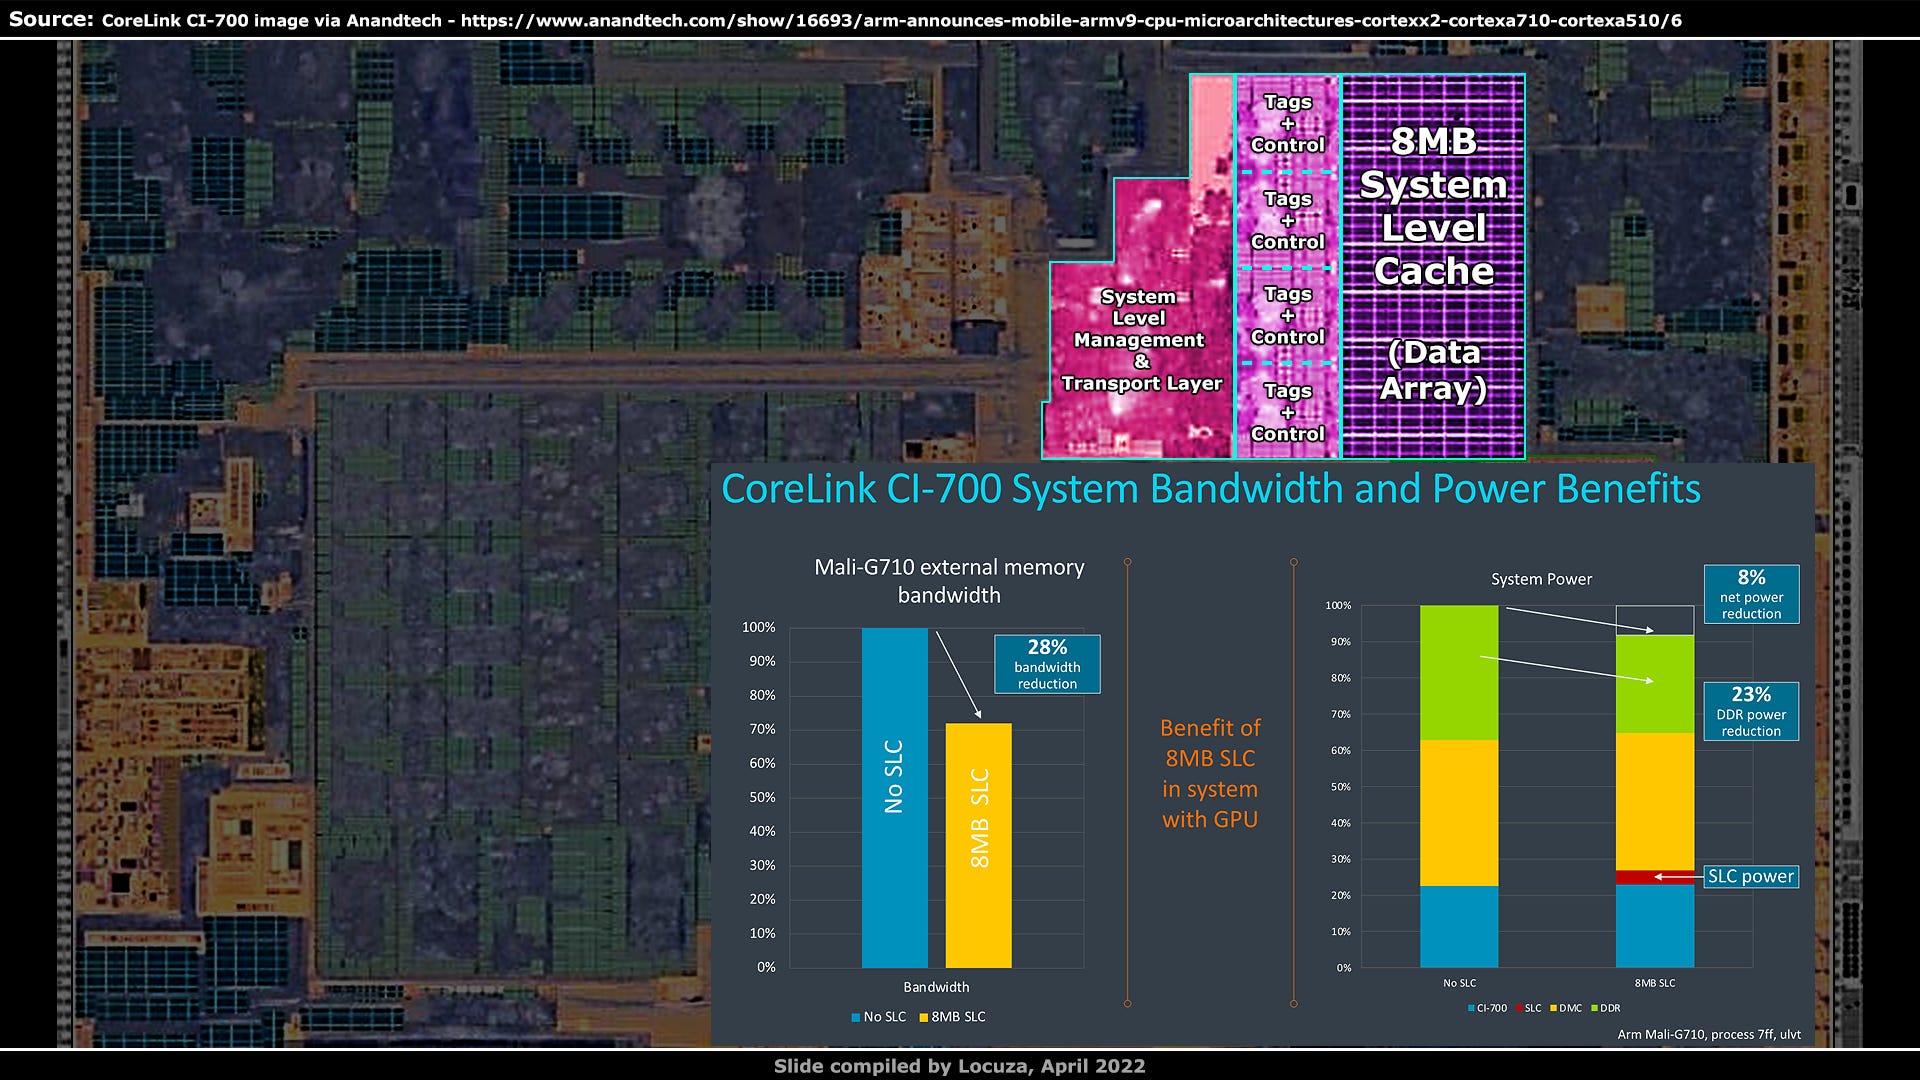Select blue CI-700 segment of '8MB SLC' power bar
1920x1080 pixels.
pos(1655,925)
